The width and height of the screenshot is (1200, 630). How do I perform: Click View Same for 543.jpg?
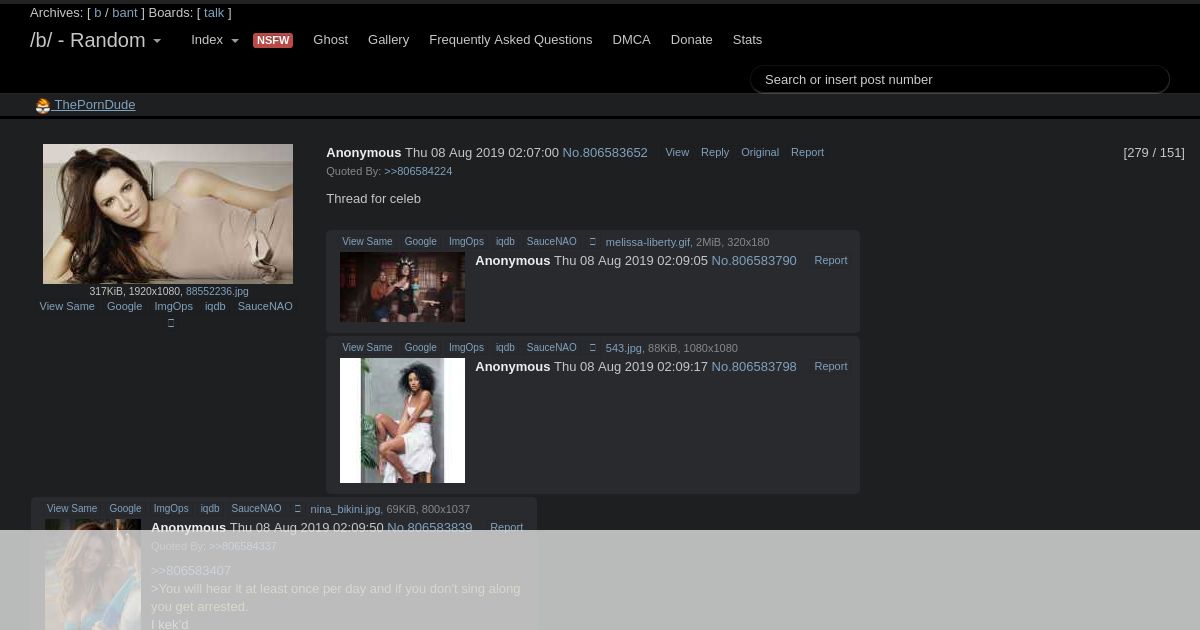coord(367,348)
